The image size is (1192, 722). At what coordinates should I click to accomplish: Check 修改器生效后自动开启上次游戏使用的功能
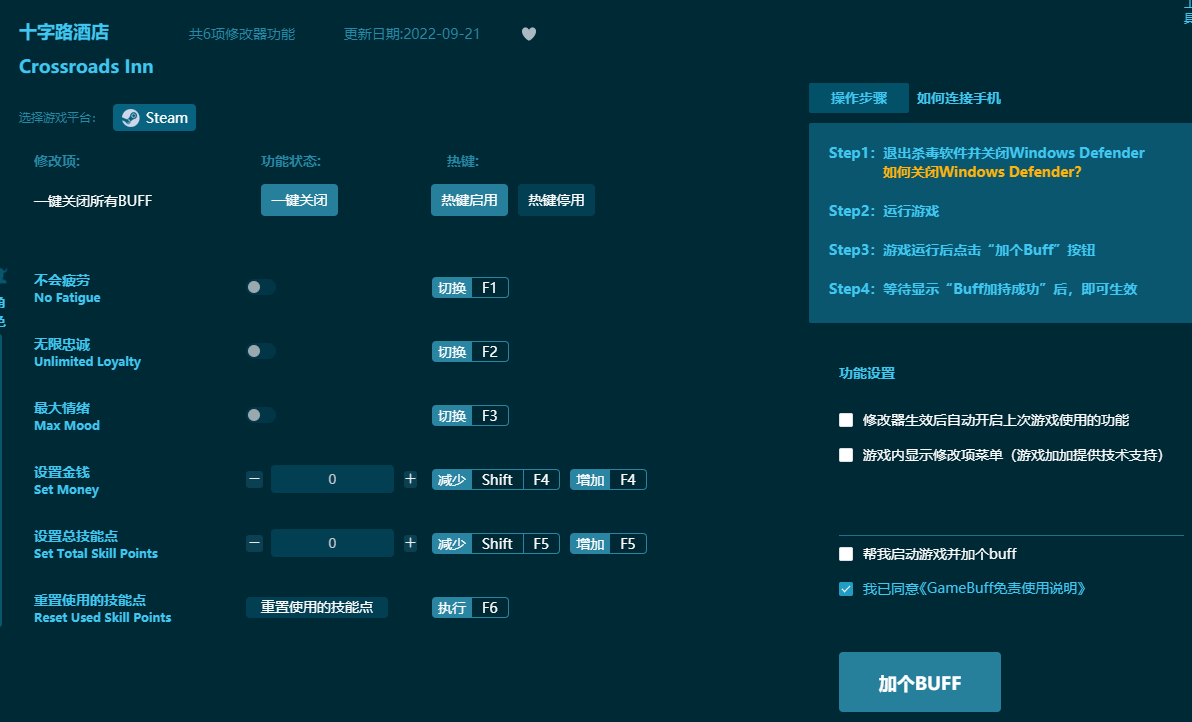pos(846,420)
